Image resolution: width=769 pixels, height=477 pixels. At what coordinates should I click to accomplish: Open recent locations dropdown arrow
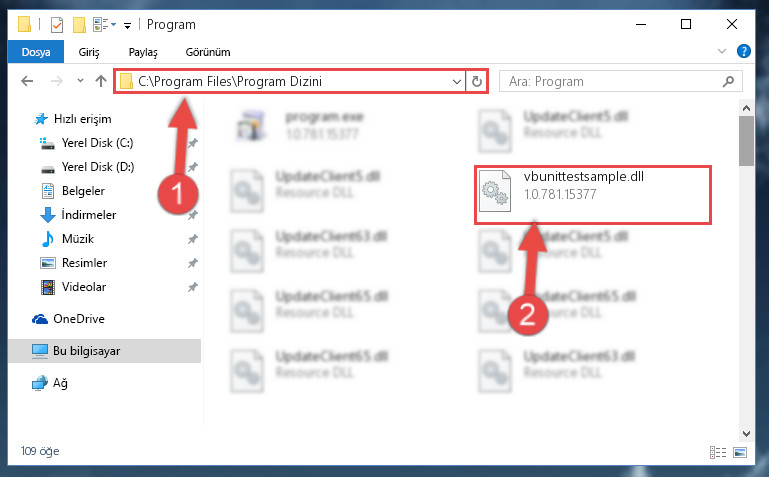[x=80, y=81]
